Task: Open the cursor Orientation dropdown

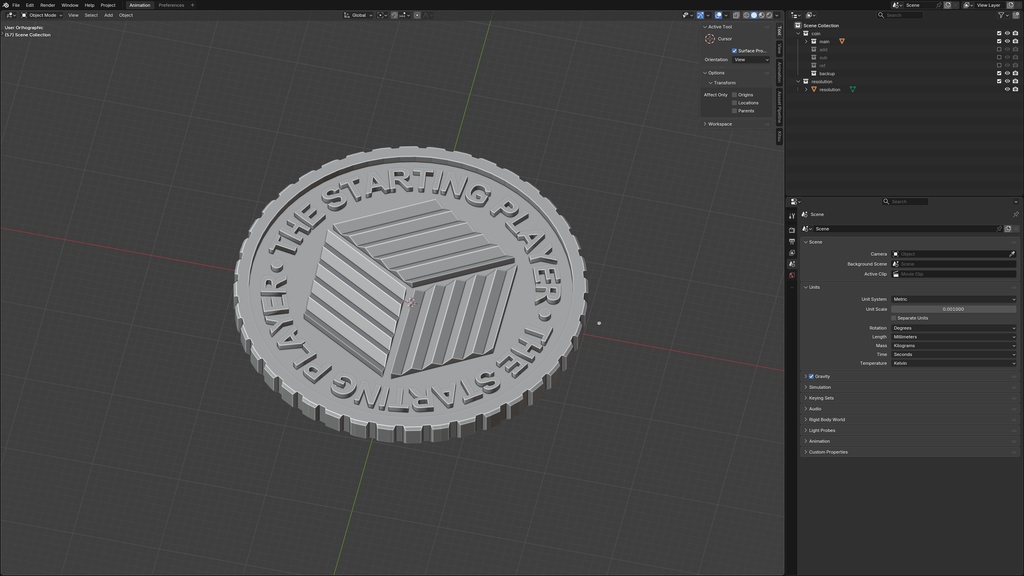Action: (x=751, y=59)
